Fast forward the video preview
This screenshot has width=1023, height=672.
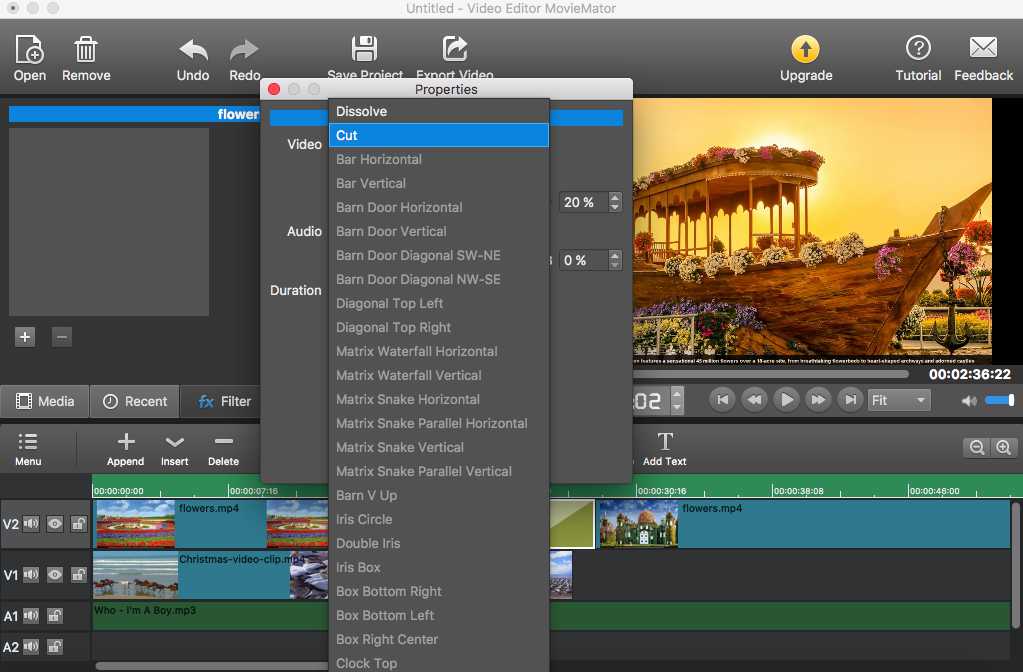tap(818, 400)
